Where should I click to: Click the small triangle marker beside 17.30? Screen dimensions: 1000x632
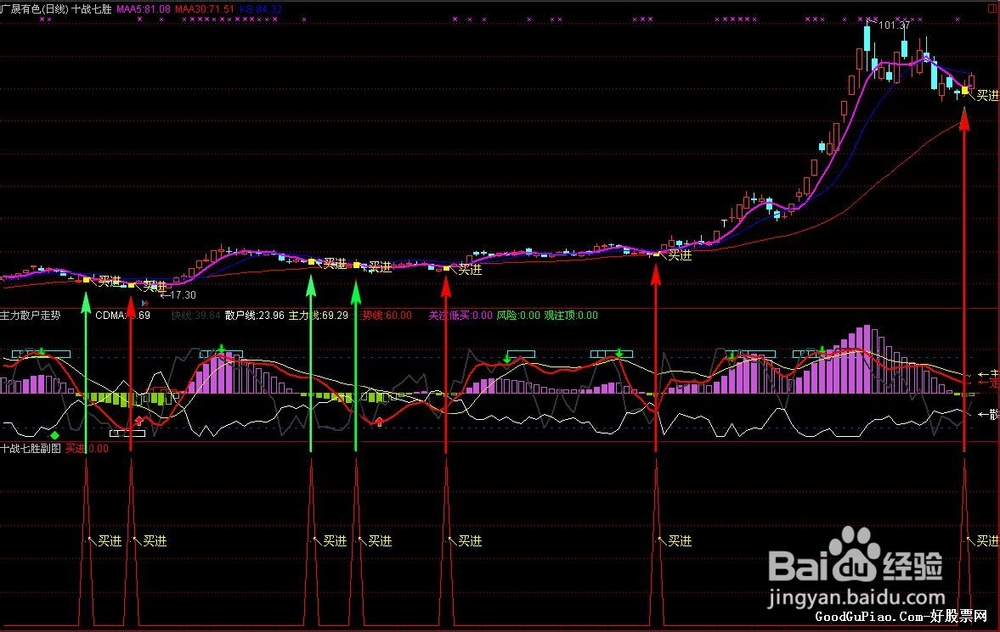click(145, 304)
